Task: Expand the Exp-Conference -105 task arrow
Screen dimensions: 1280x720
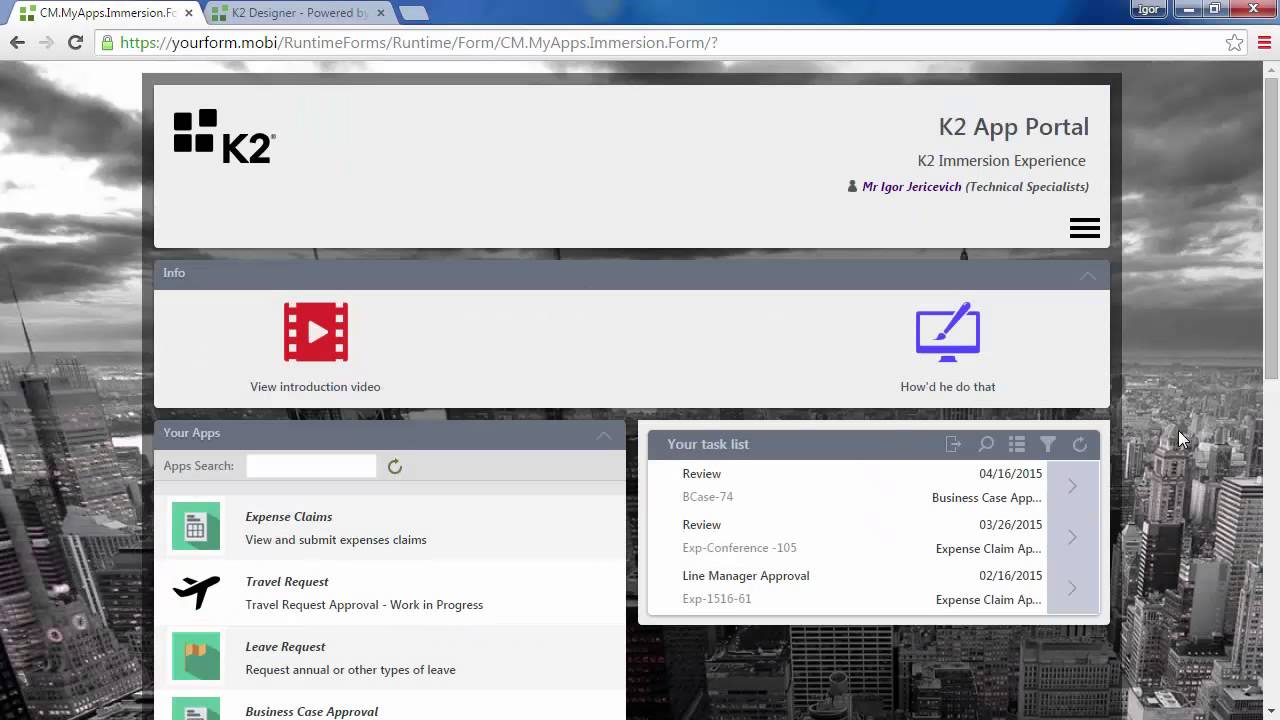Action: [x=1072, y=537]
